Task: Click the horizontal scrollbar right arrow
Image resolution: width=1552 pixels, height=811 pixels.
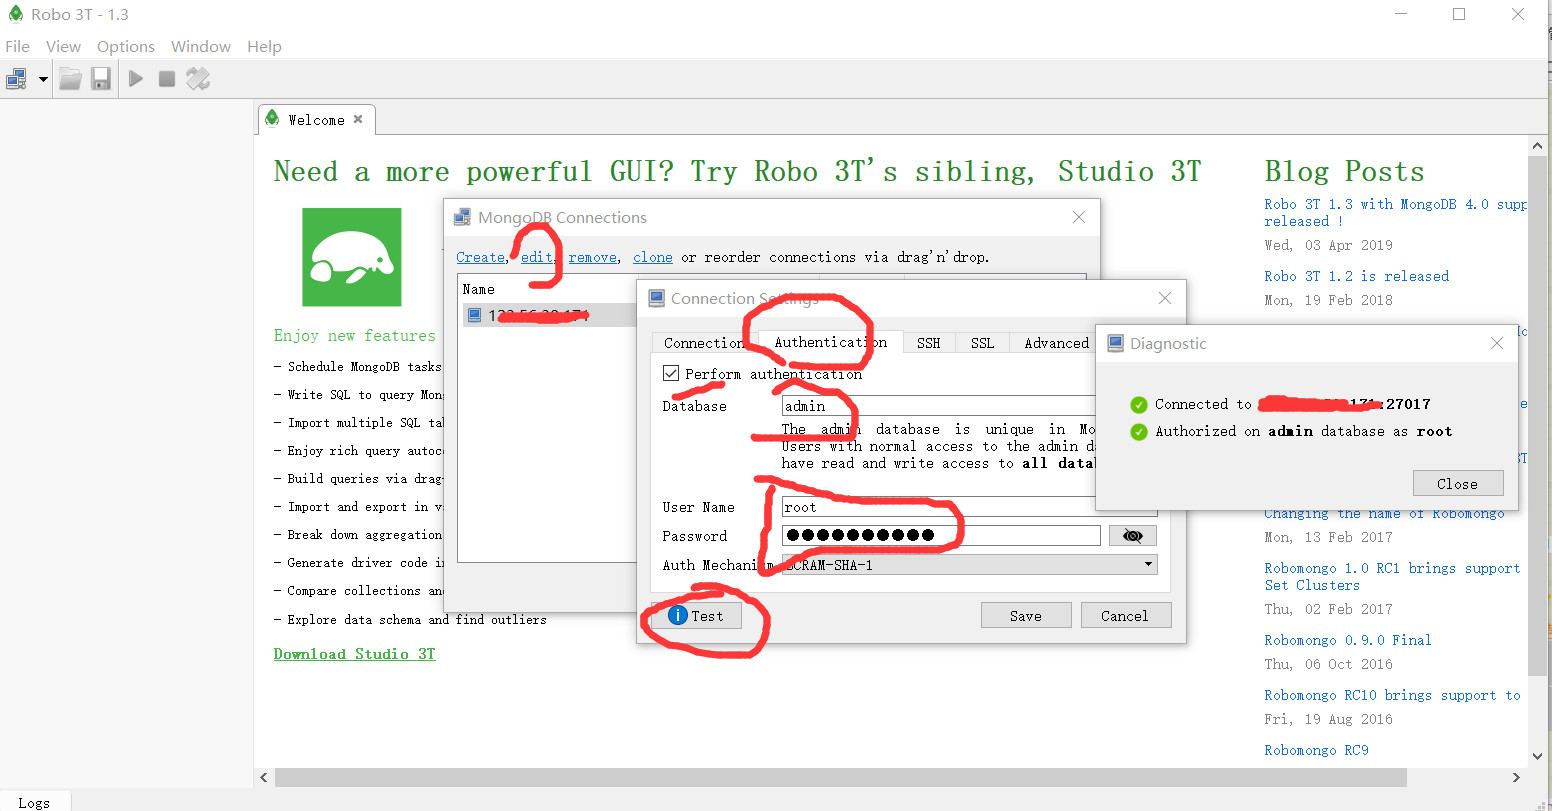Action: (1516, 777)
